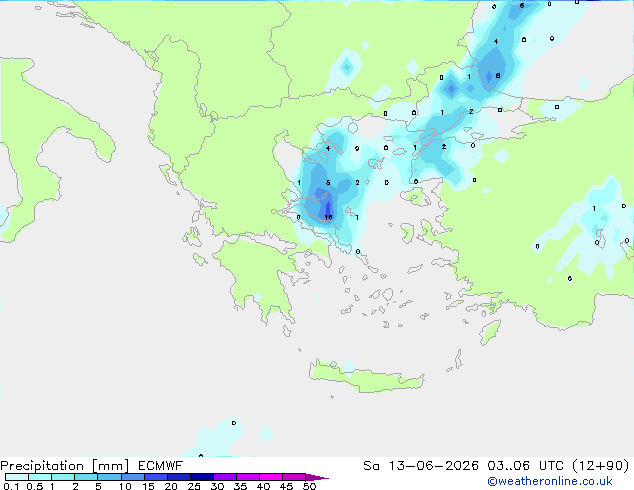The image size is (634, 490).
Task: Open the weatheronline.co.uk link
Action: [x=550, y=481]
